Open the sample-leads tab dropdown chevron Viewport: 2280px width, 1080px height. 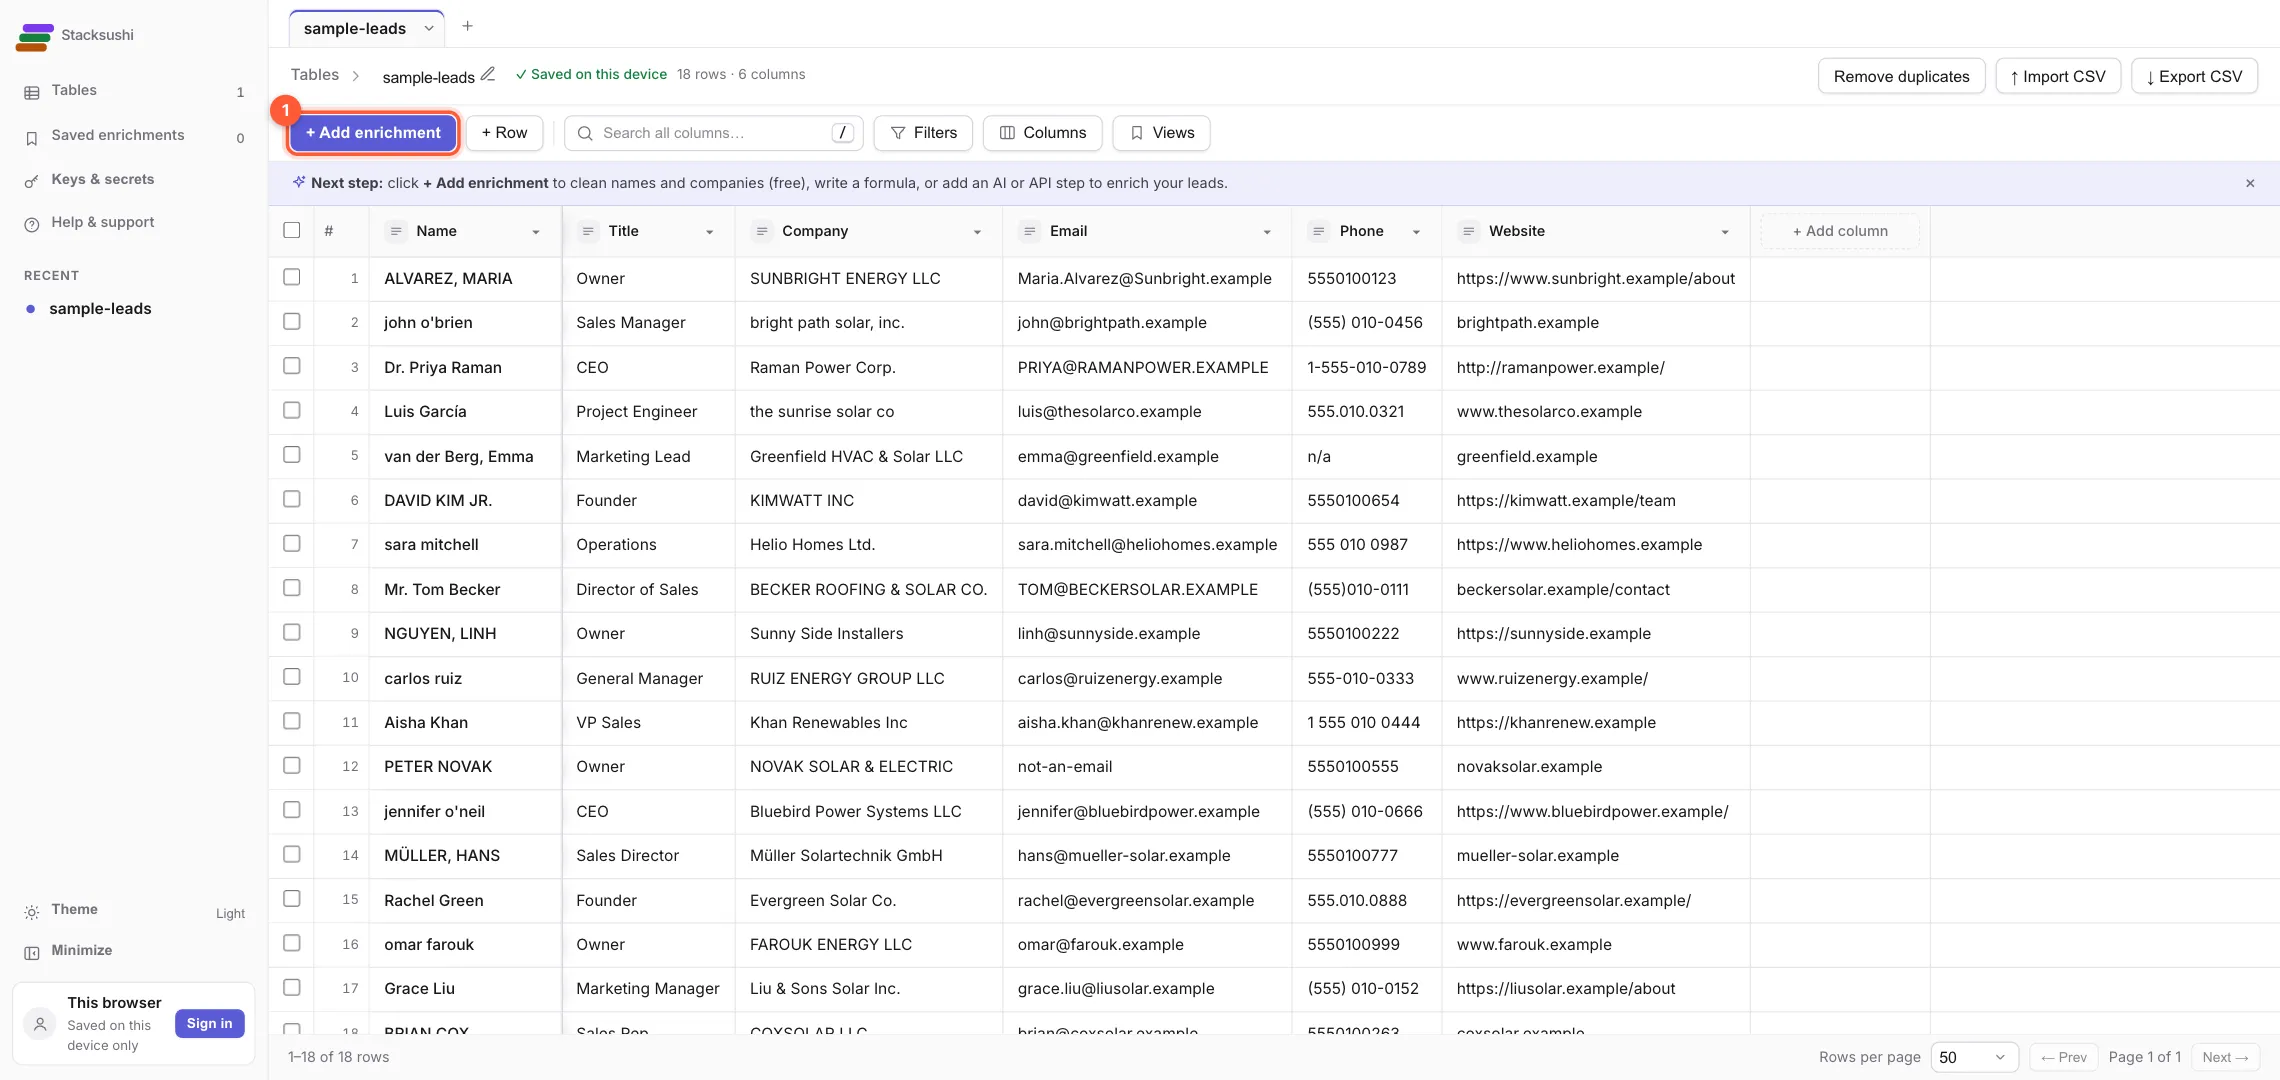(429, 28)
